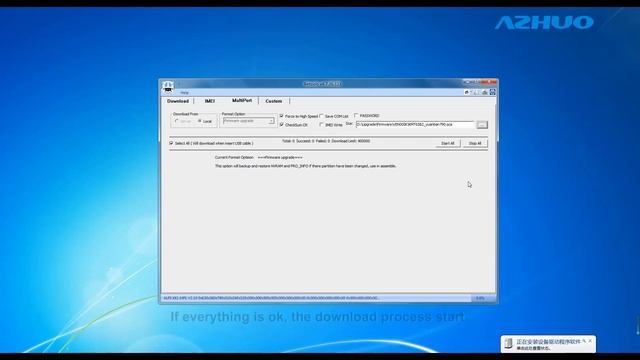
Task: Click the blue square toolbar icon at far right
Action: tap(493, 92)
